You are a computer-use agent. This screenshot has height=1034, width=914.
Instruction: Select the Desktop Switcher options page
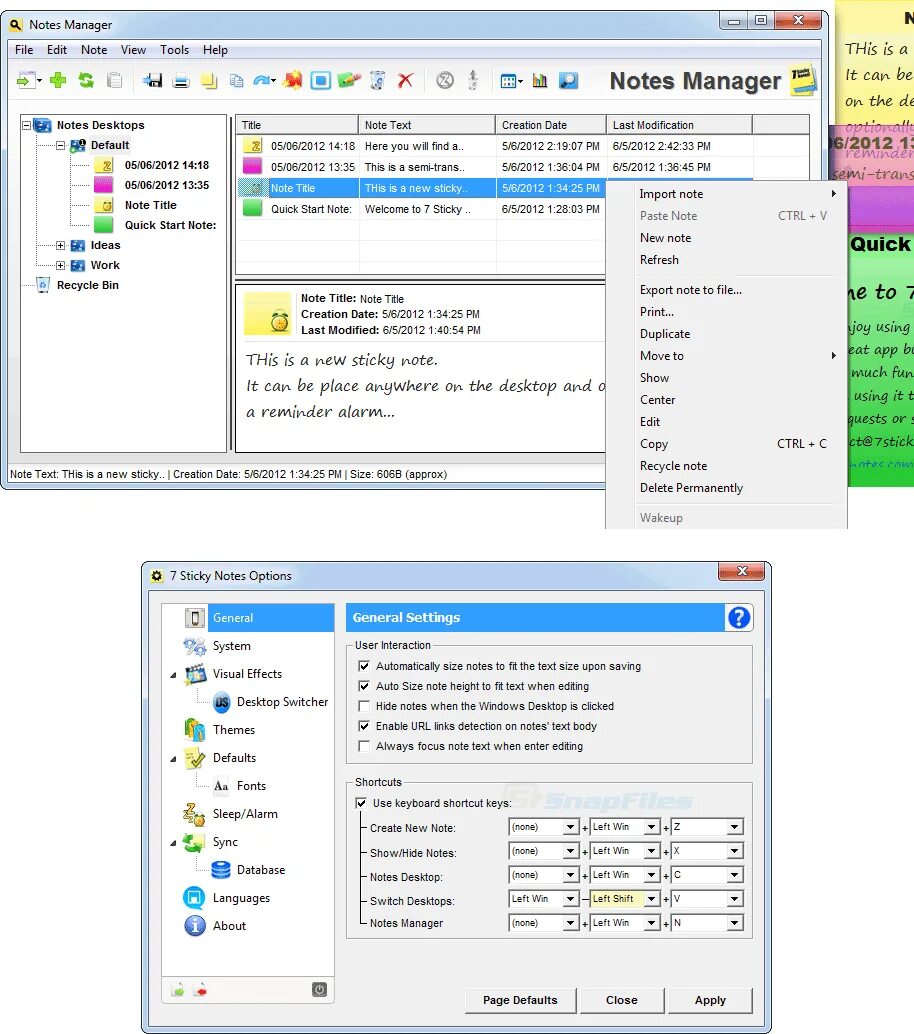tap(282, 702)
